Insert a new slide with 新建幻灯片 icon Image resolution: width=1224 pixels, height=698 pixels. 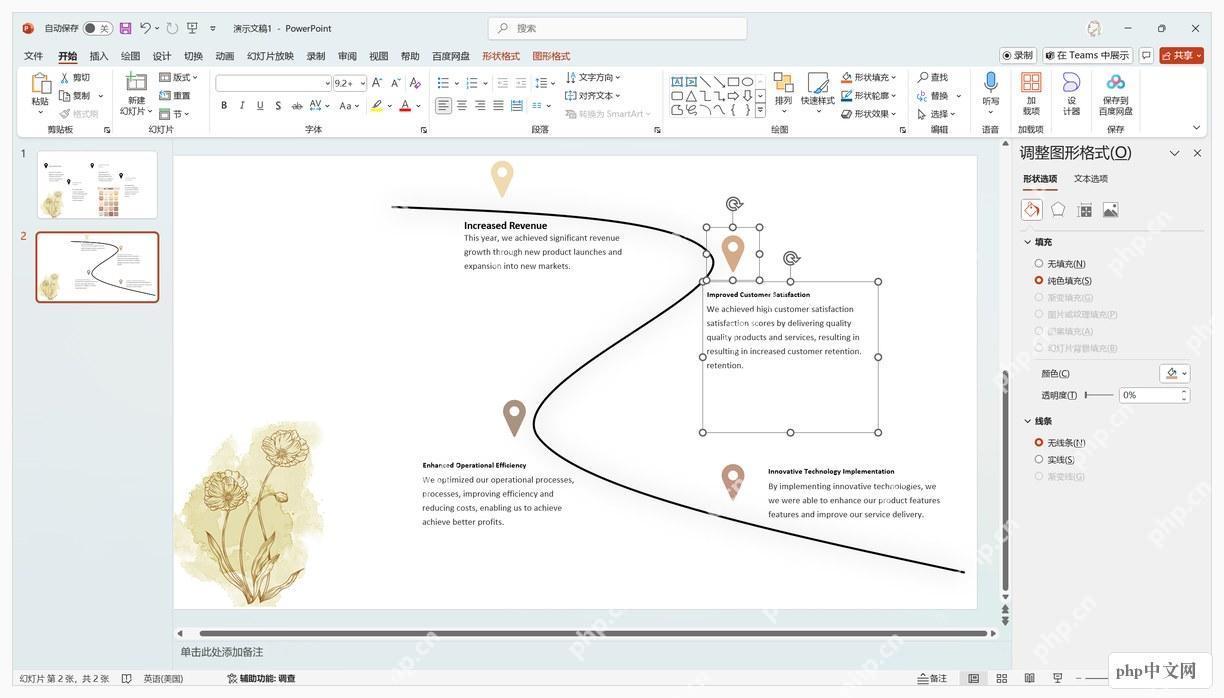click(x=136, y=82)
